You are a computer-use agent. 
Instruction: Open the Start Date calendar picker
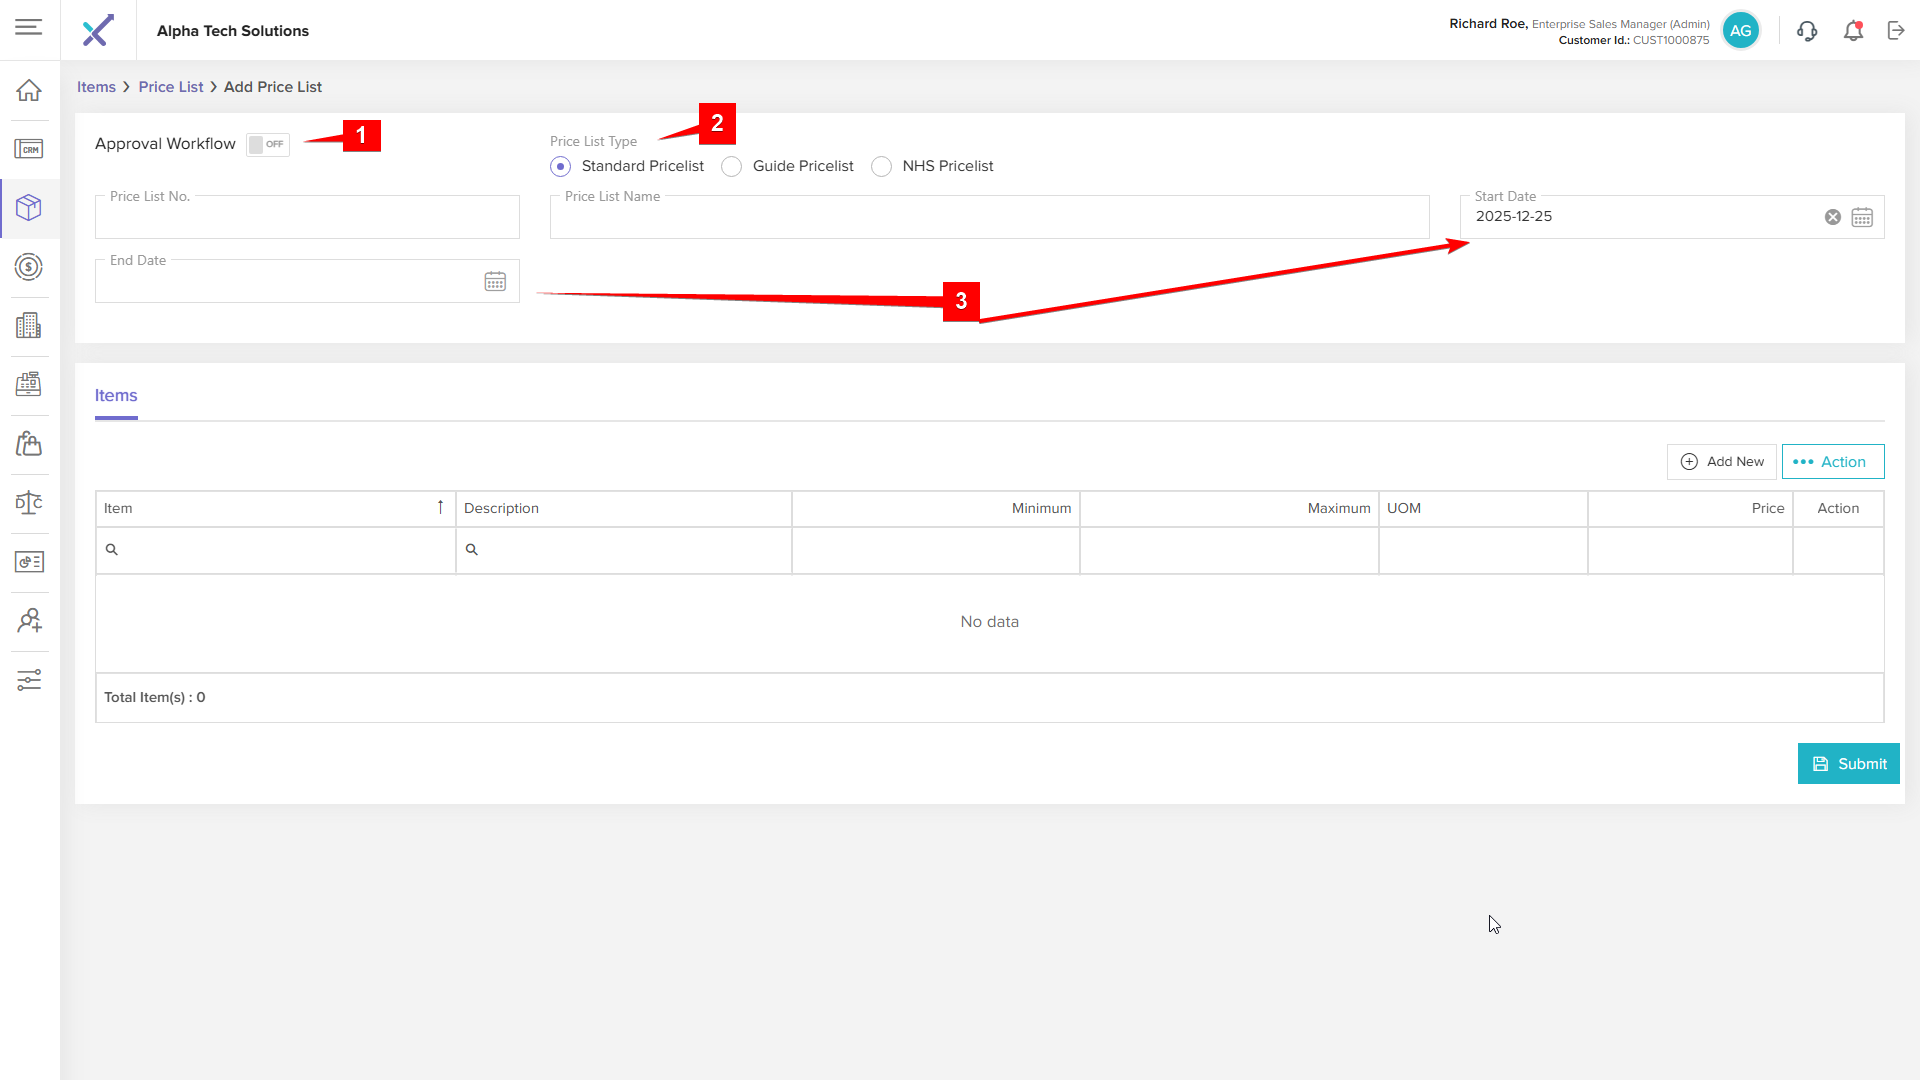(1862, 218)
